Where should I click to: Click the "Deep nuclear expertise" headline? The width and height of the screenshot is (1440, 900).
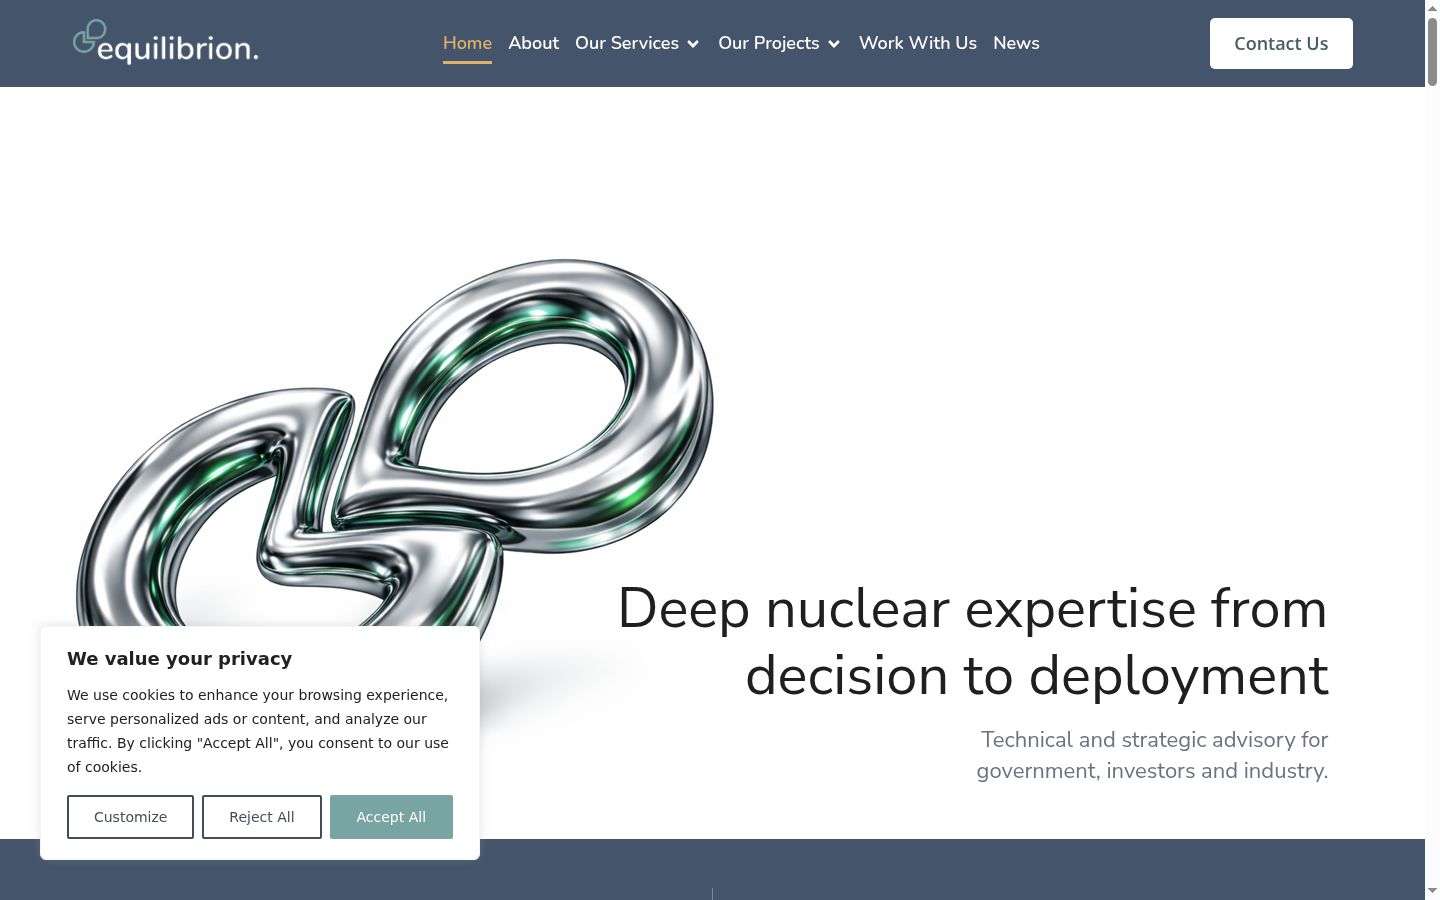pyautogui.click(x=972, y=642)
